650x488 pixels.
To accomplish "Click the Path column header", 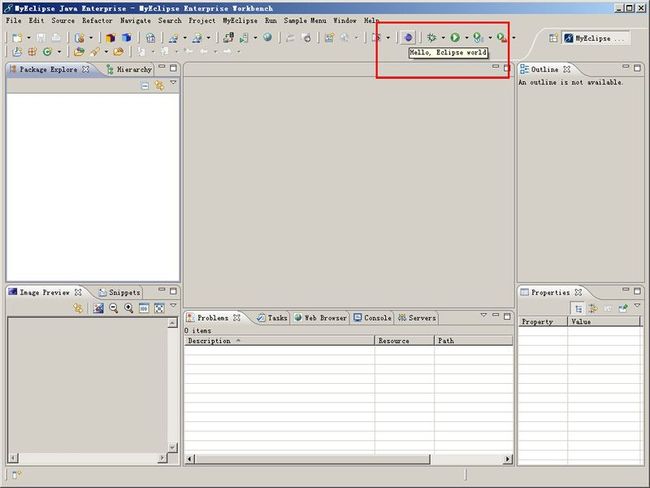I will click(474, 341).
